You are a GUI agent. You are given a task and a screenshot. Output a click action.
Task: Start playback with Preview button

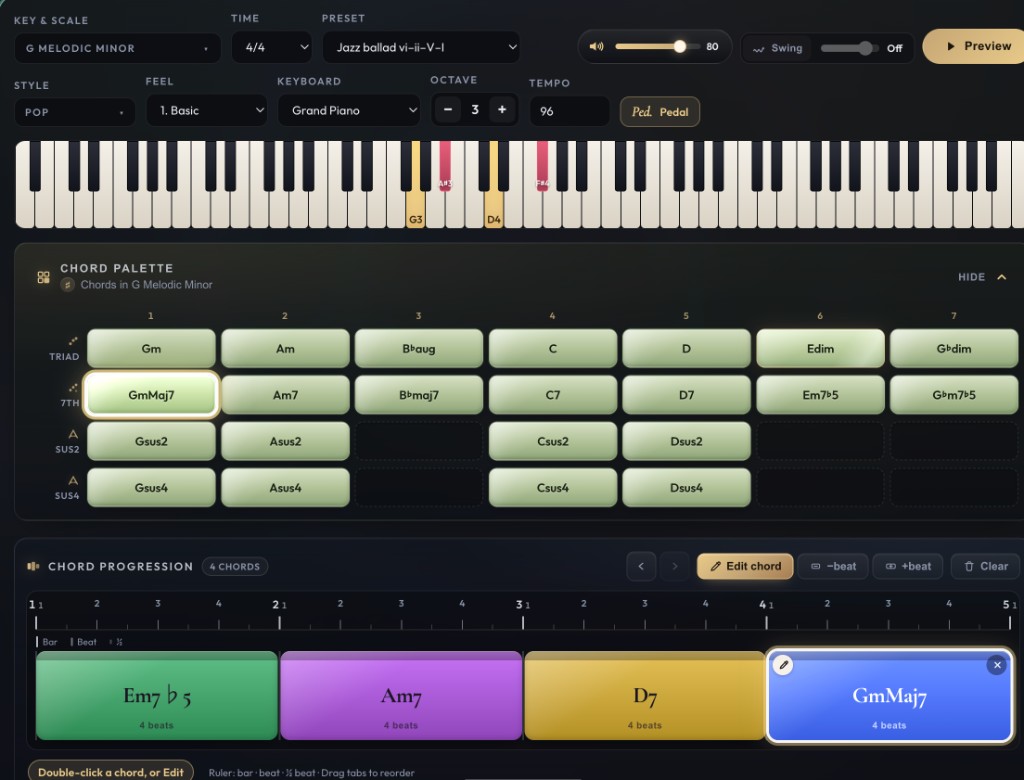[976, 46]
